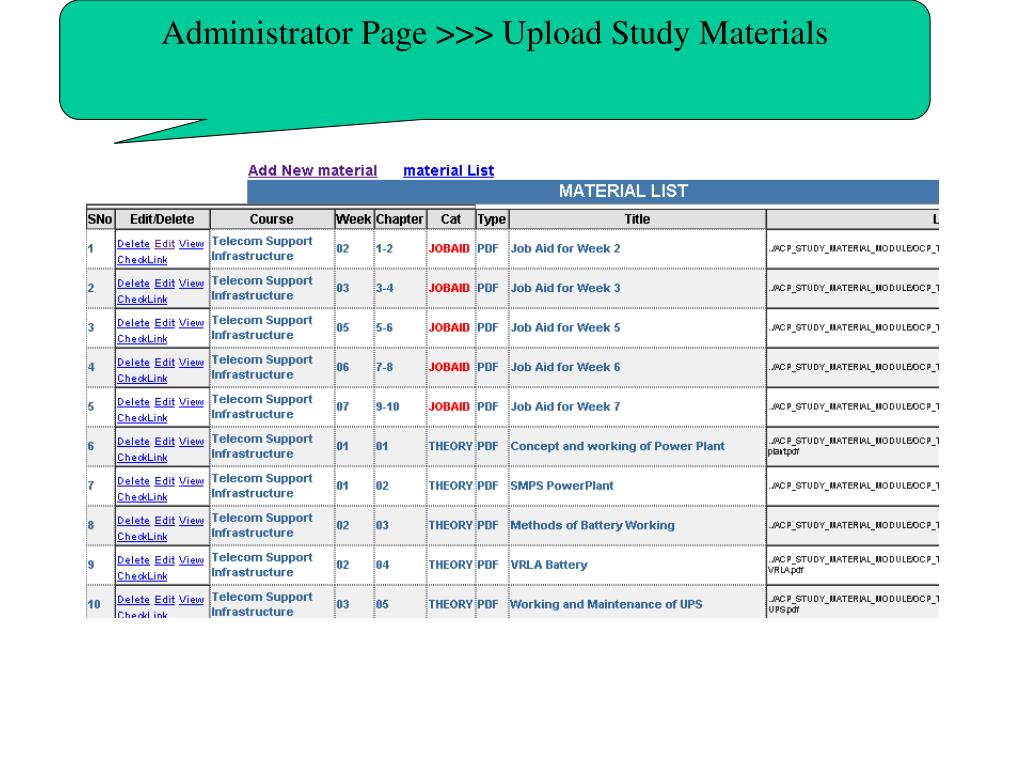This screenshot has width=1024, height=768.
Task: Click the title VRLA Battery
Action: [549, 564]
